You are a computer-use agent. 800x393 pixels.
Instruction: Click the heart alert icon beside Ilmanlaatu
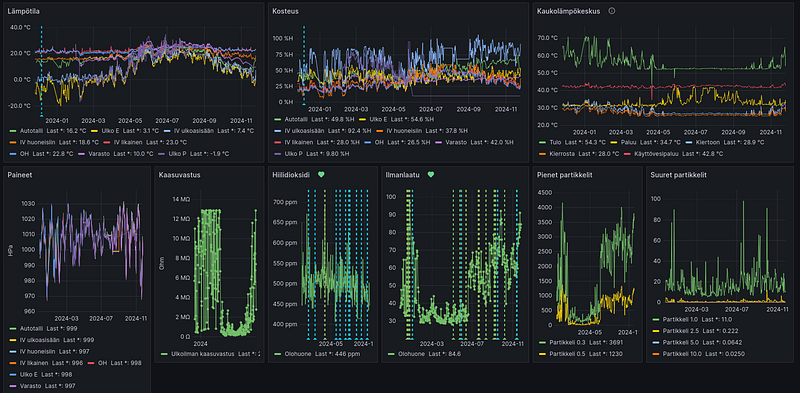click(431, 175)
